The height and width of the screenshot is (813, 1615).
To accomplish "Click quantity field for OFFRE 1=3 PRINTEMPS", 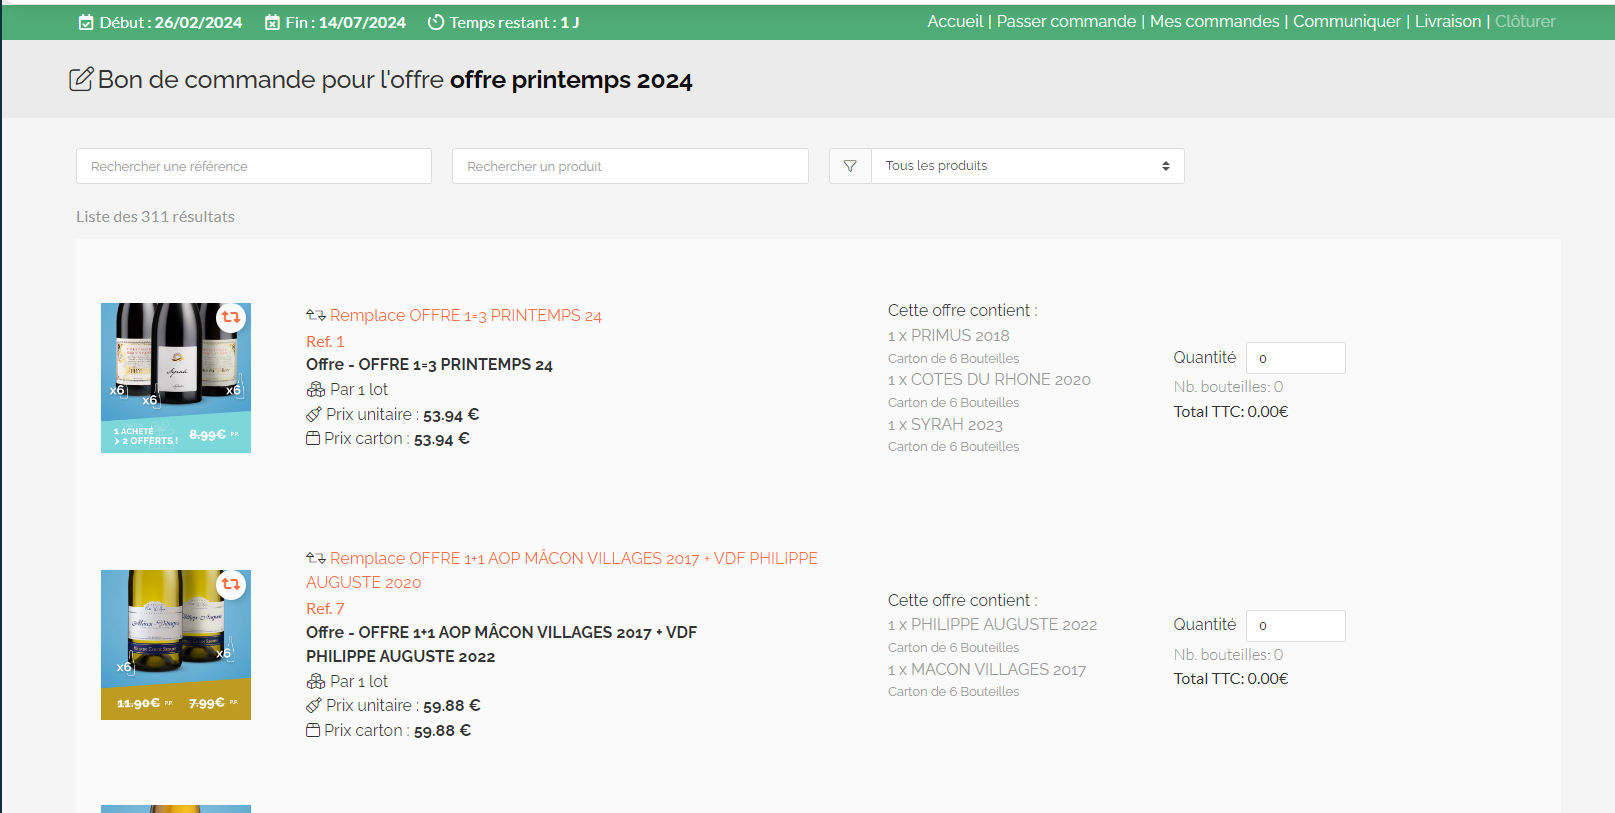I will [x=1295, y=358].
